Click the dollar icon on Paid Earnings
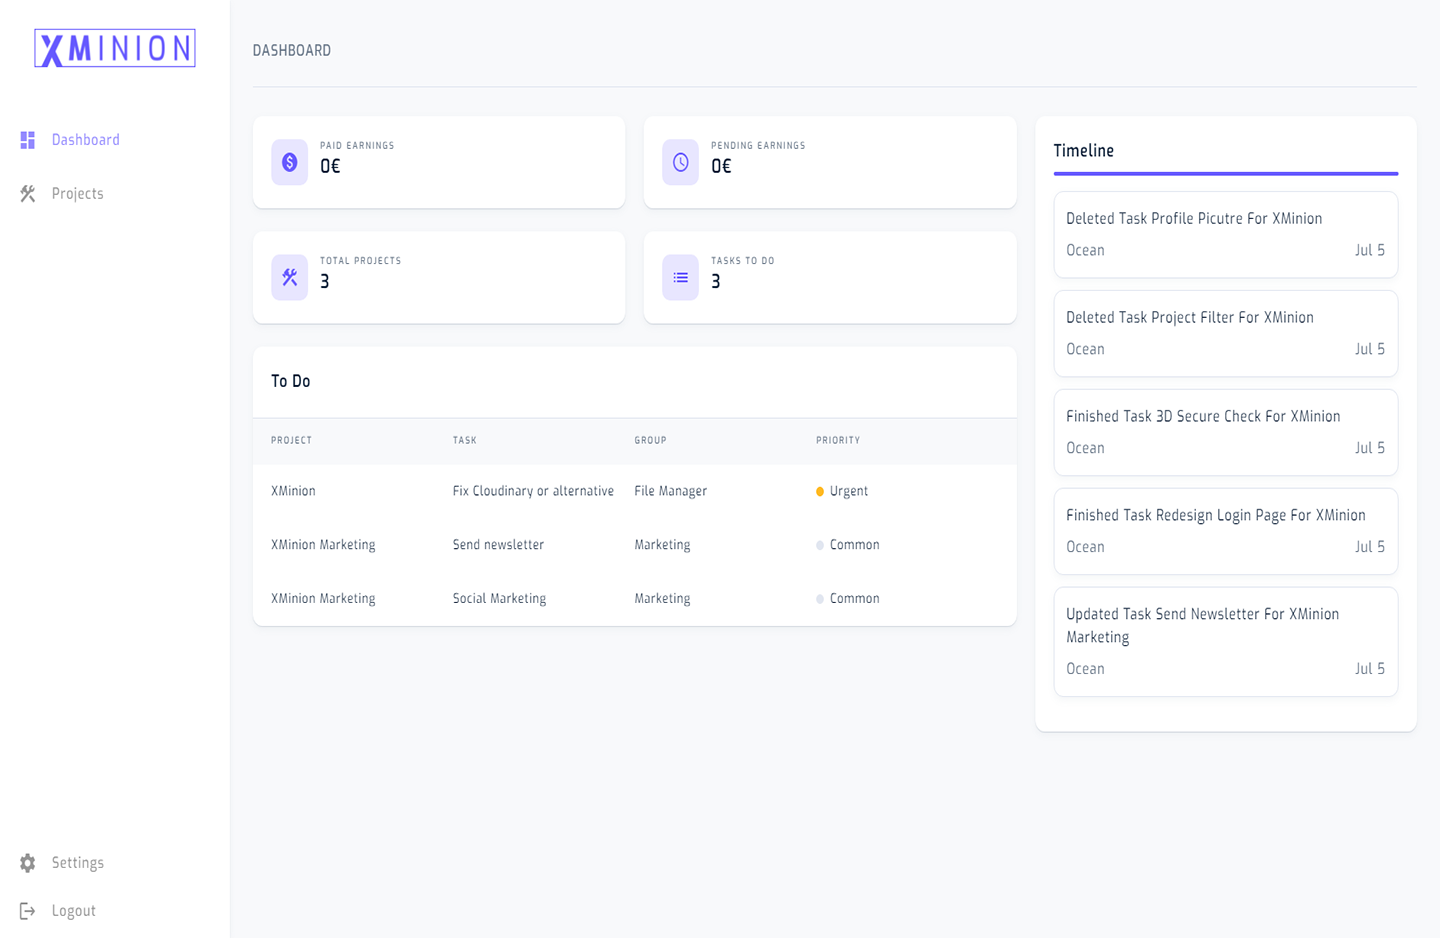Viewport: 1440px width, 938px height. click(289, 162)
